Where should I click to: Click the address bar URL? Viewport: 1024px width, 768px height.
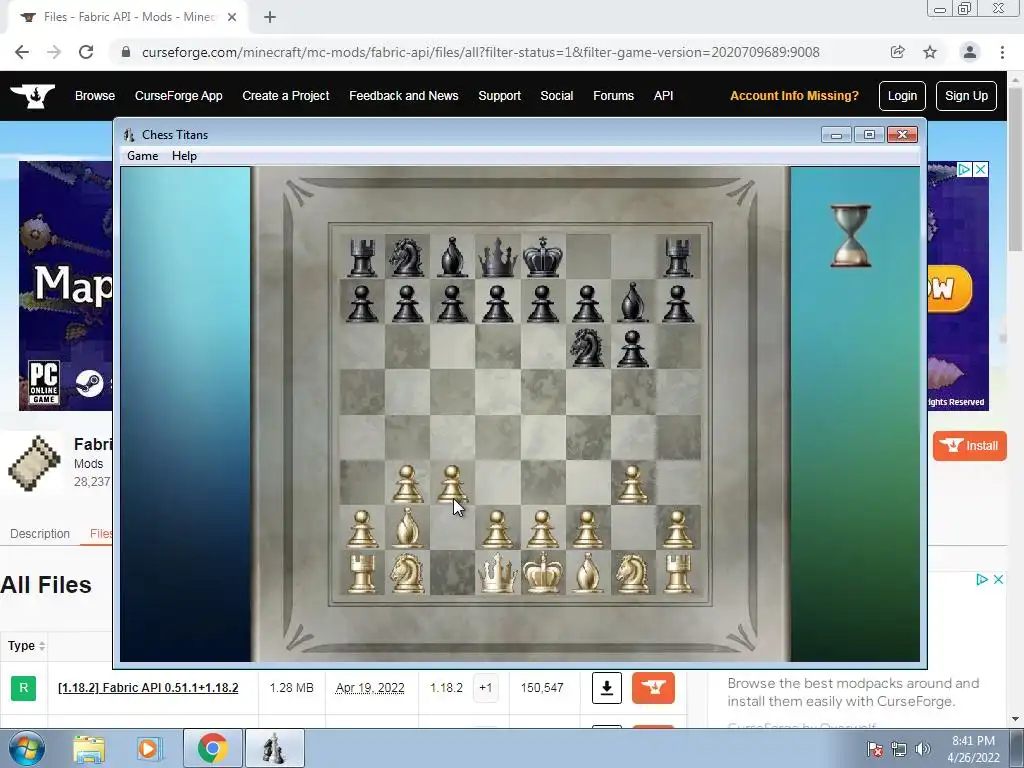480,52
